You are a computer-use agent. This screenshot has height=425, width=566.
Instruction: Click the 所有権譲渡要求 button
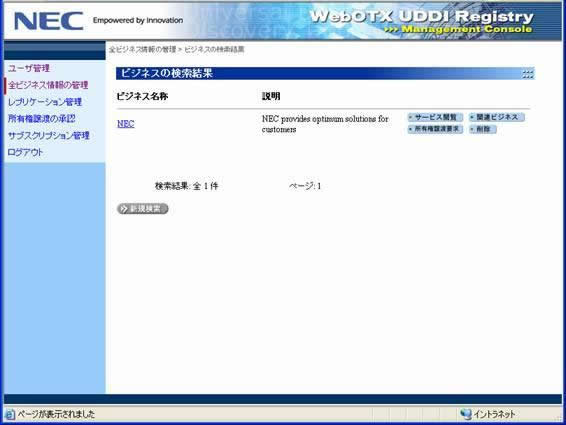(435, 129)
